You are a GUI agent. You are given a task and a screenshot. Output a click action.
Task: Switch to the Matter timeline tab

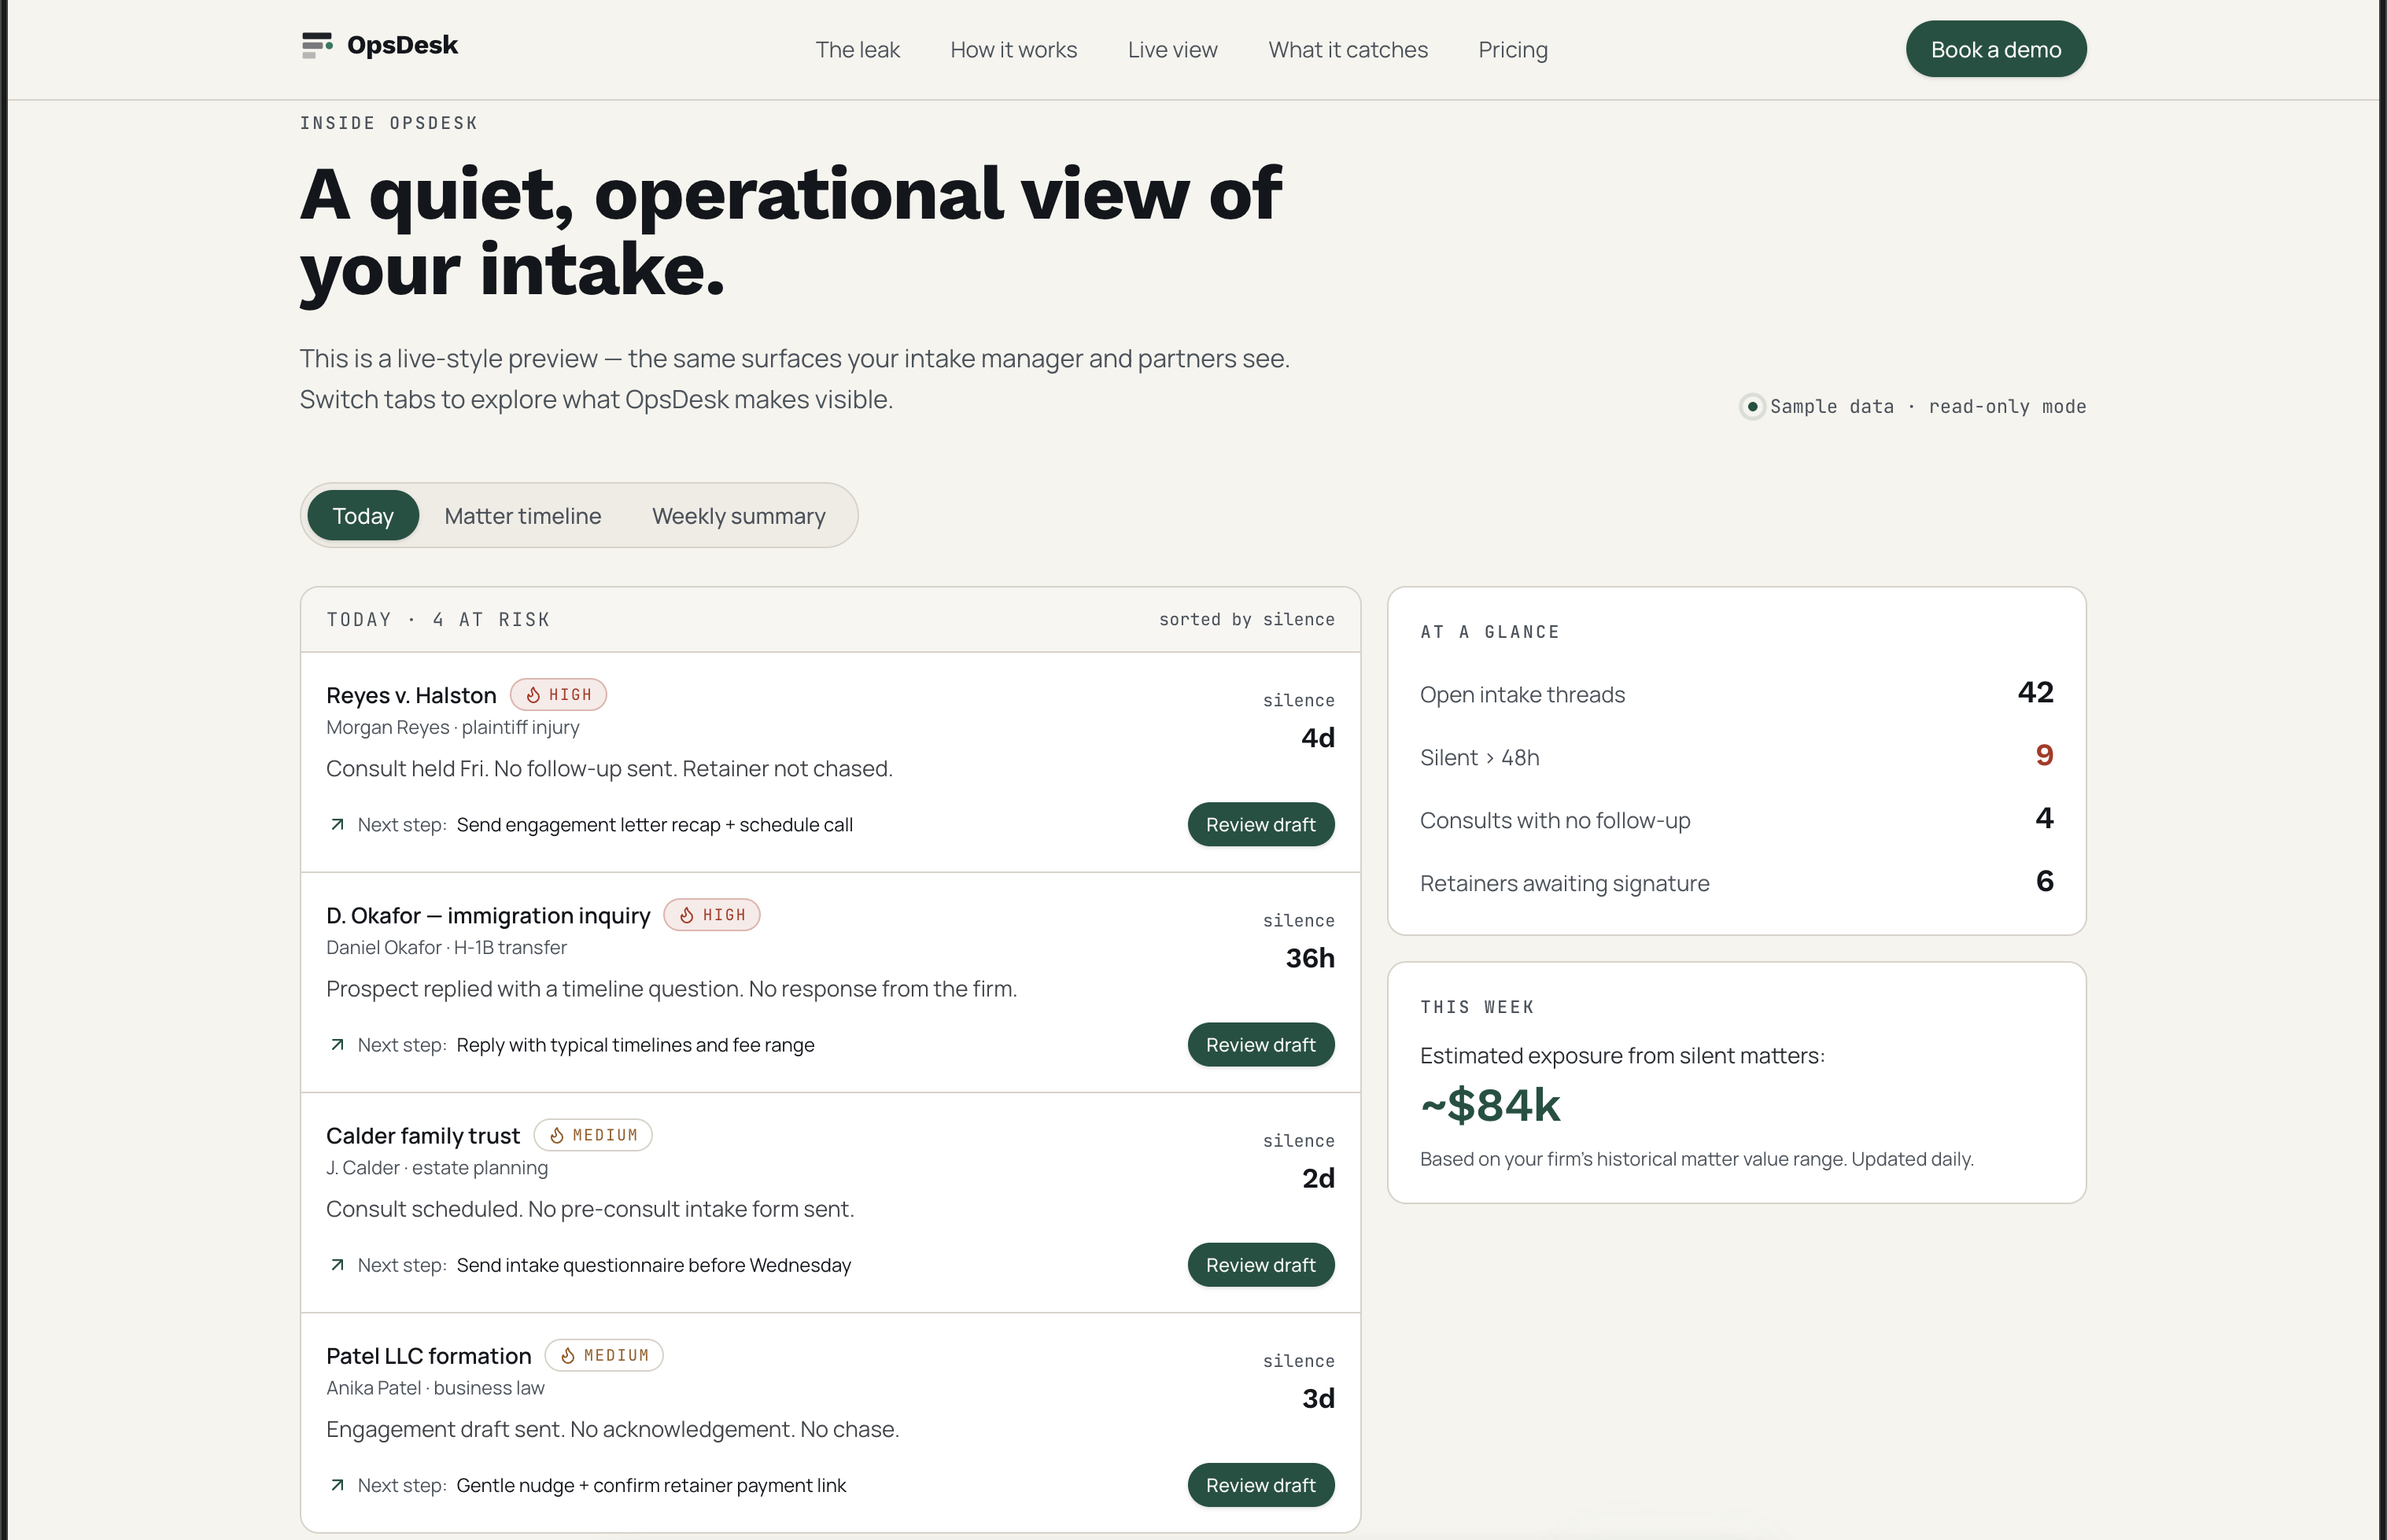[x=523, y=516]
